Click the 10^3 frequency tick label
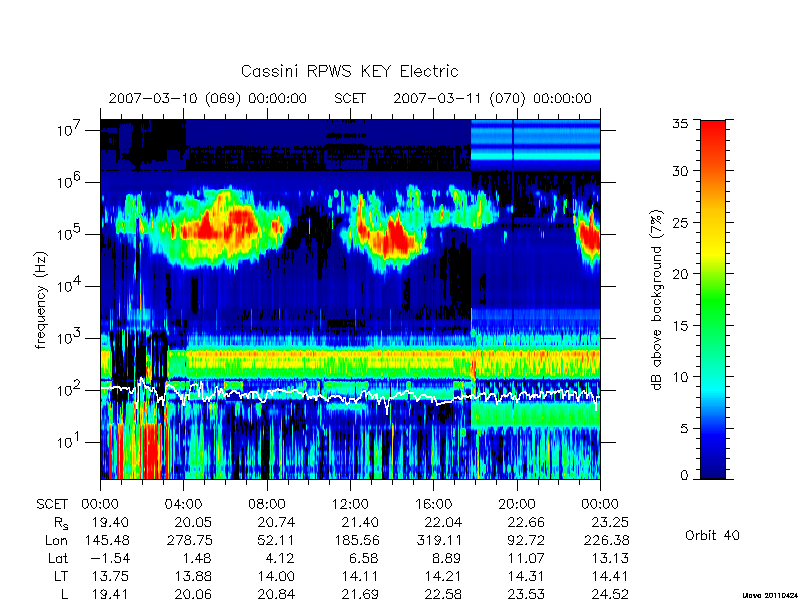The height and width of the screenshot is (600, 800). tap(70, 337)
